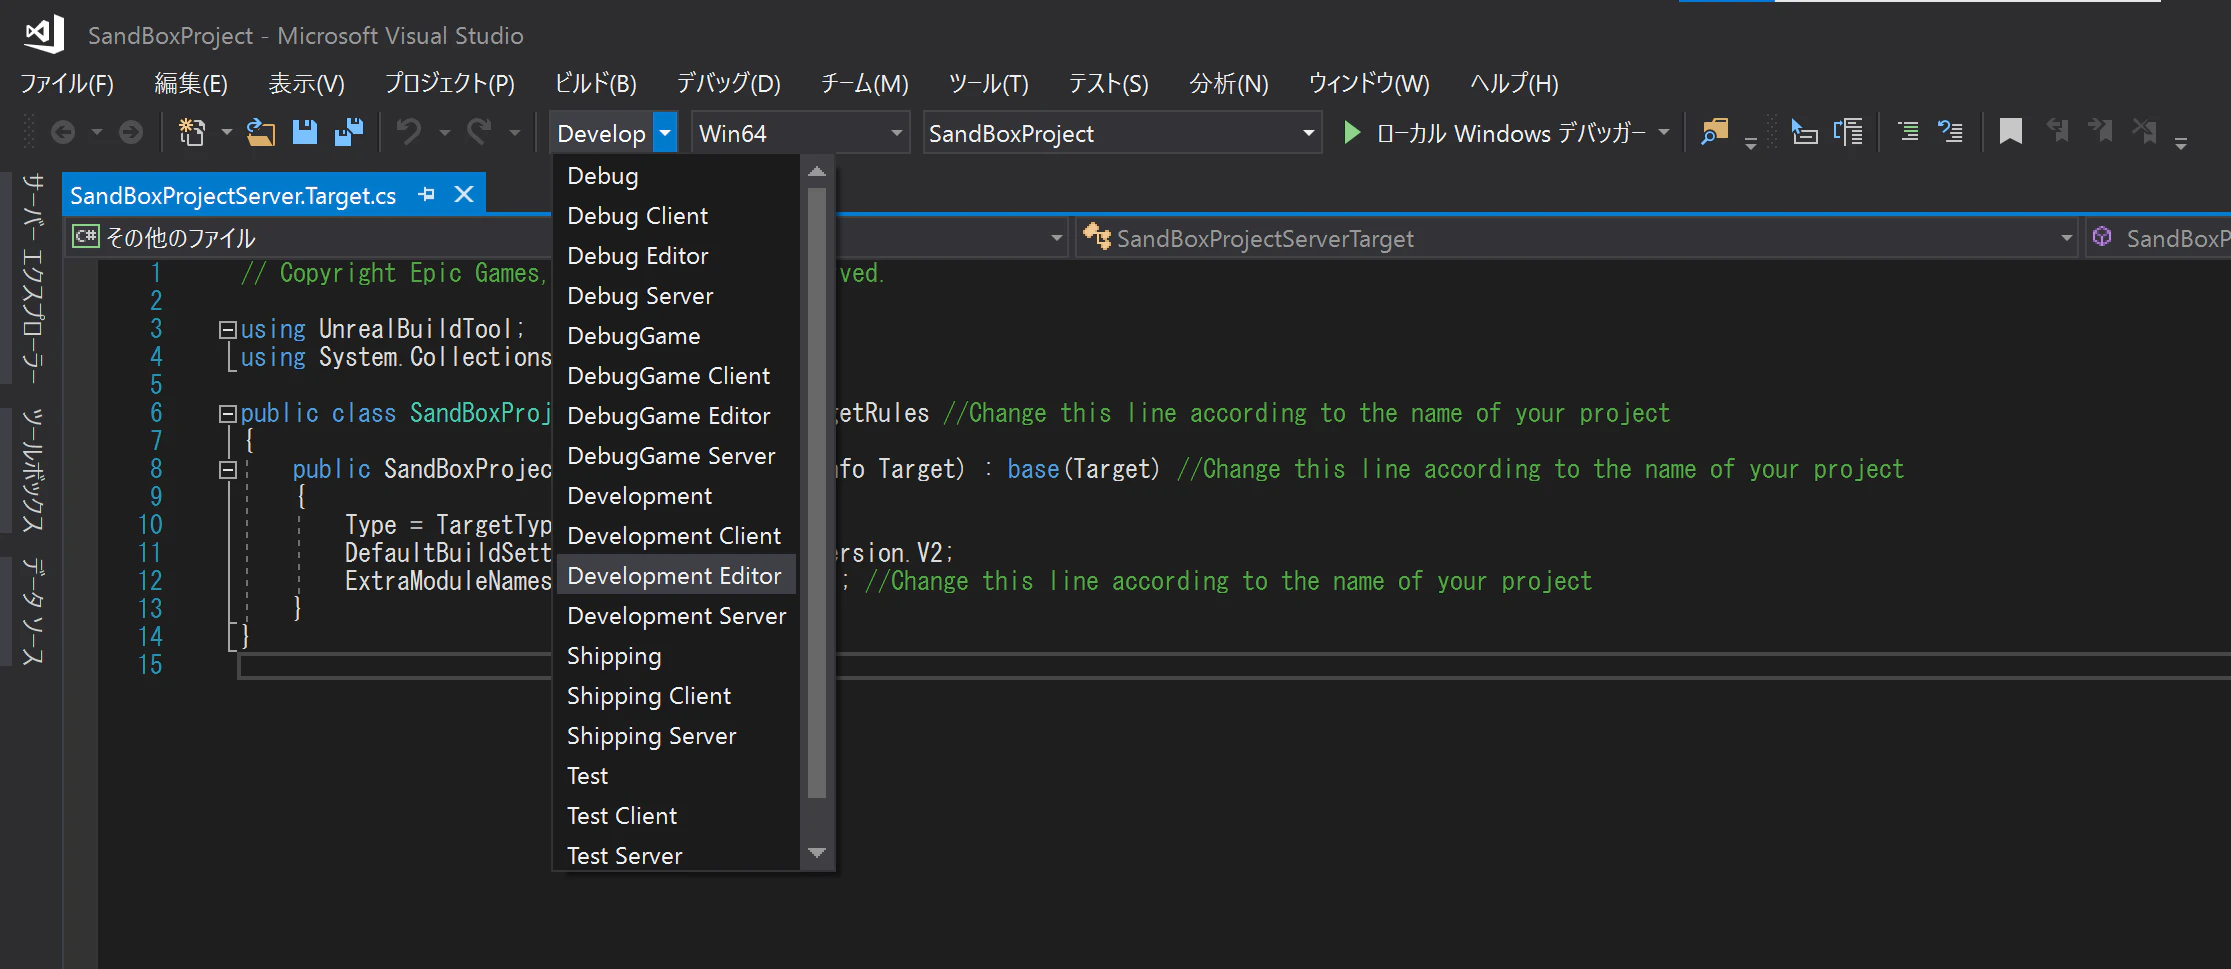Click the green Start Debugging play icon

click(x=1351, y=132)
